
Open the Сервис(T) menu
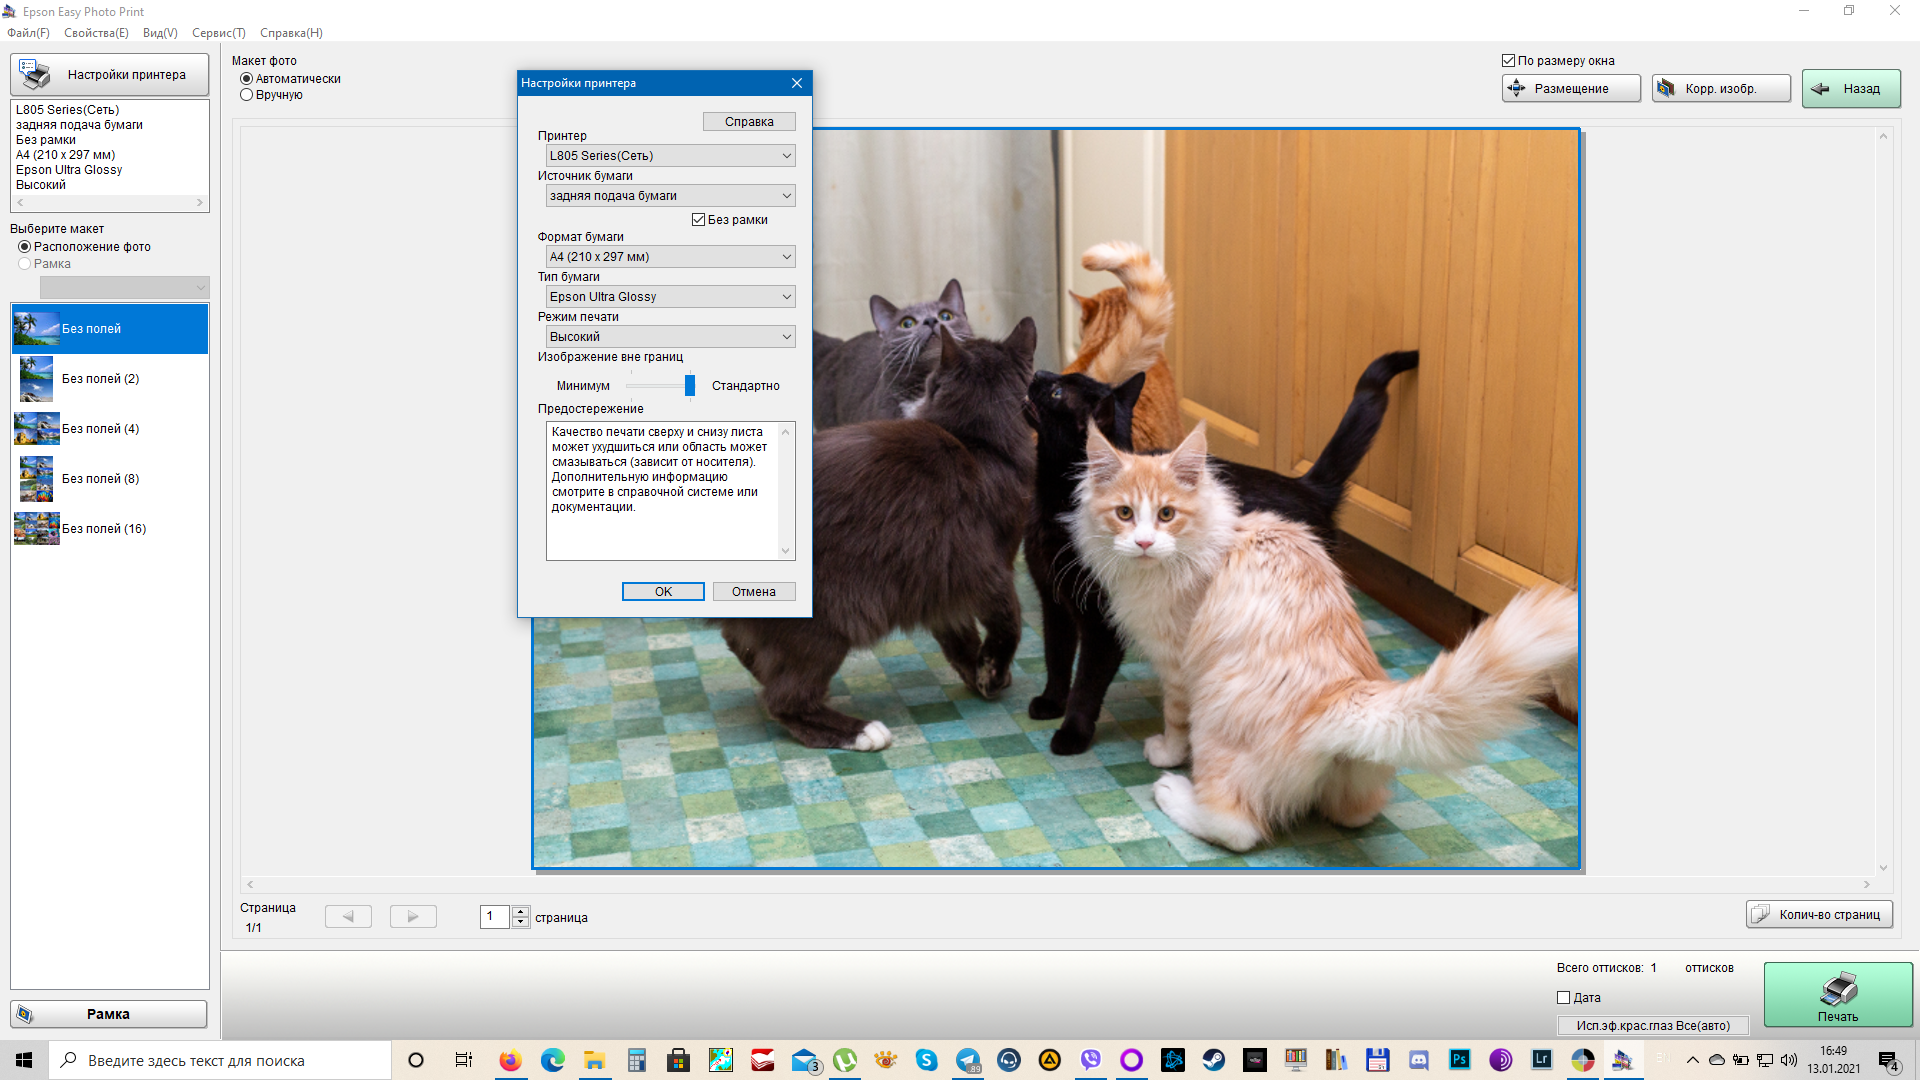[x=218, y=33]
